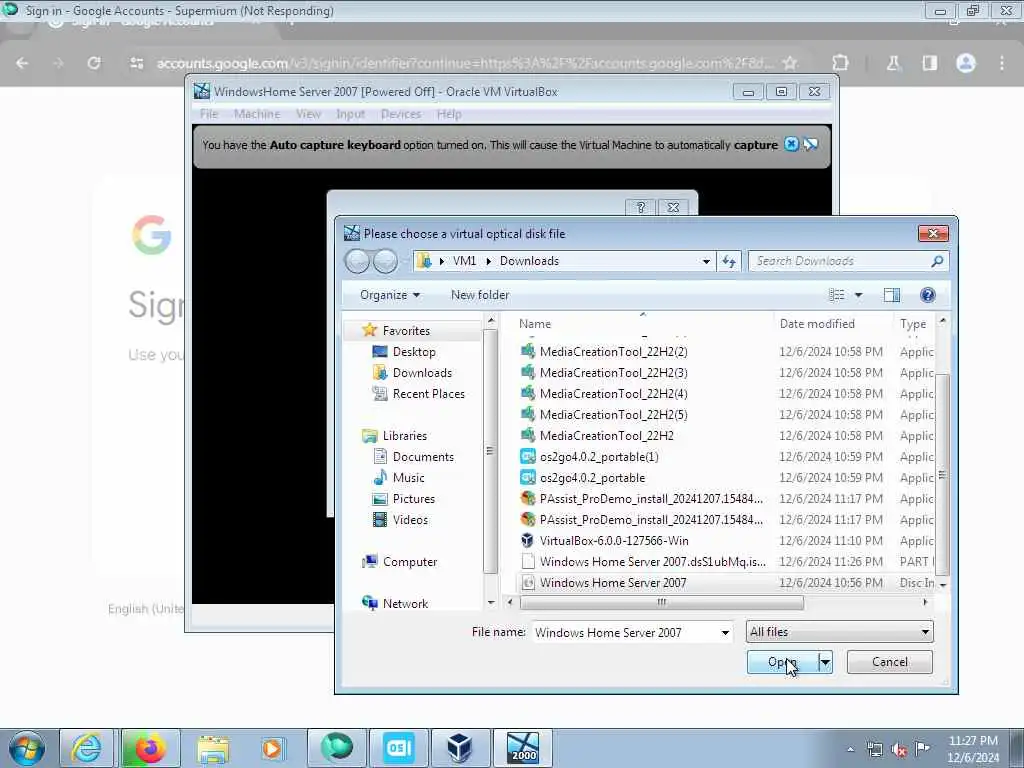Launch Firefox from the taskbar
The height and width of the screenshot is (768, 1024).
click(150, 748)
